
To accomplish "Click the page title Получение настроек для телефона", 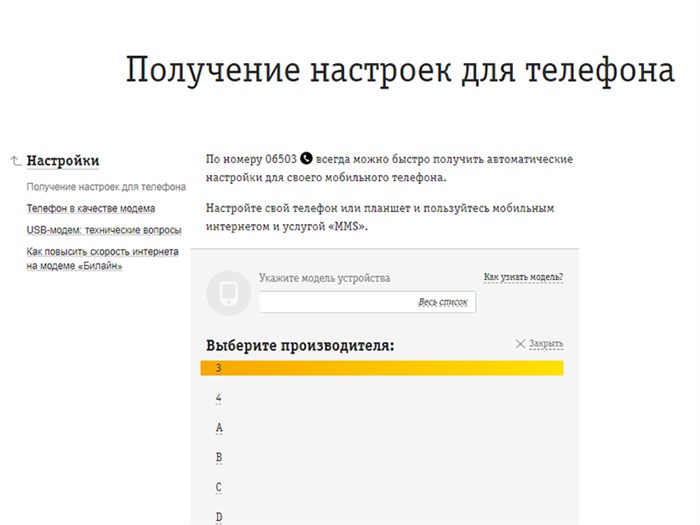I will pyautogui.click(x=400, y=70).
